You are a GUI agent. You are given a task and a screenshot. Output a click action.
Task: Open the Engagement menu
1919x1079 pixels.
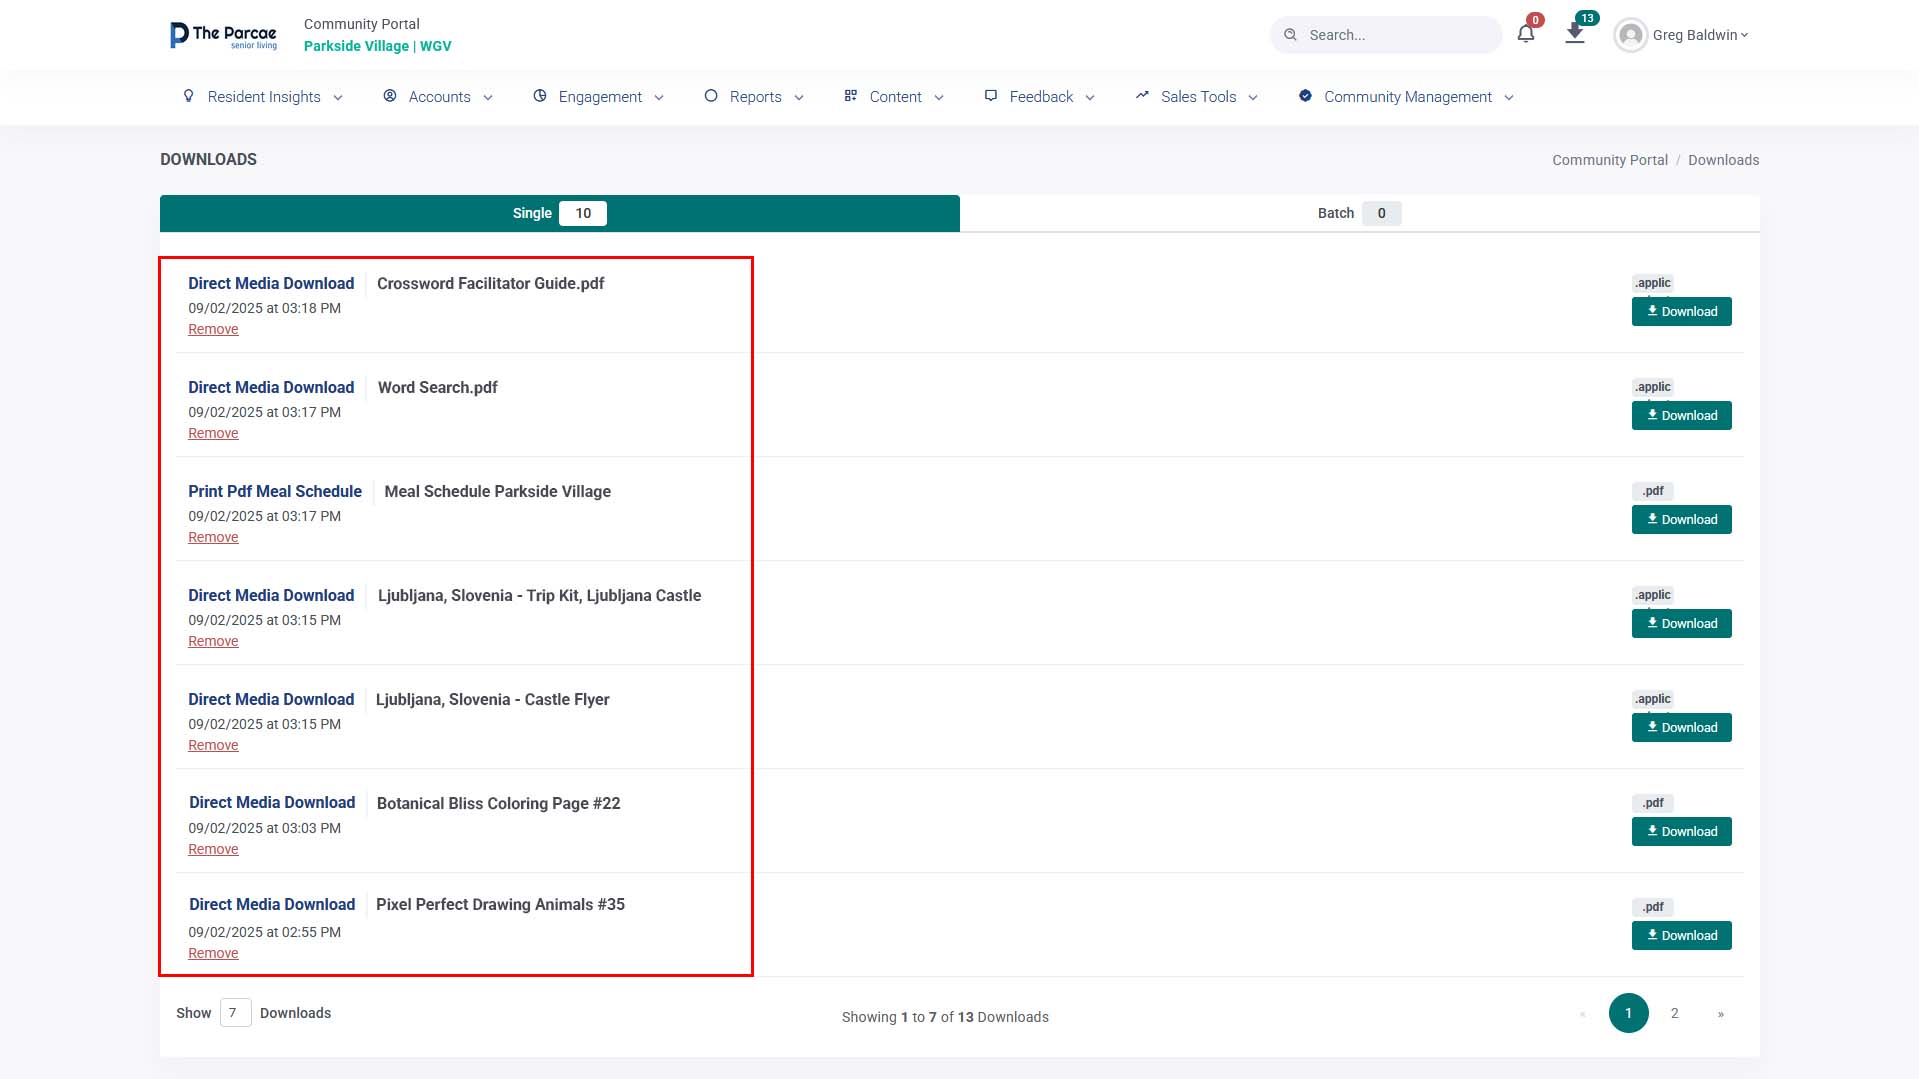[599, 97]
